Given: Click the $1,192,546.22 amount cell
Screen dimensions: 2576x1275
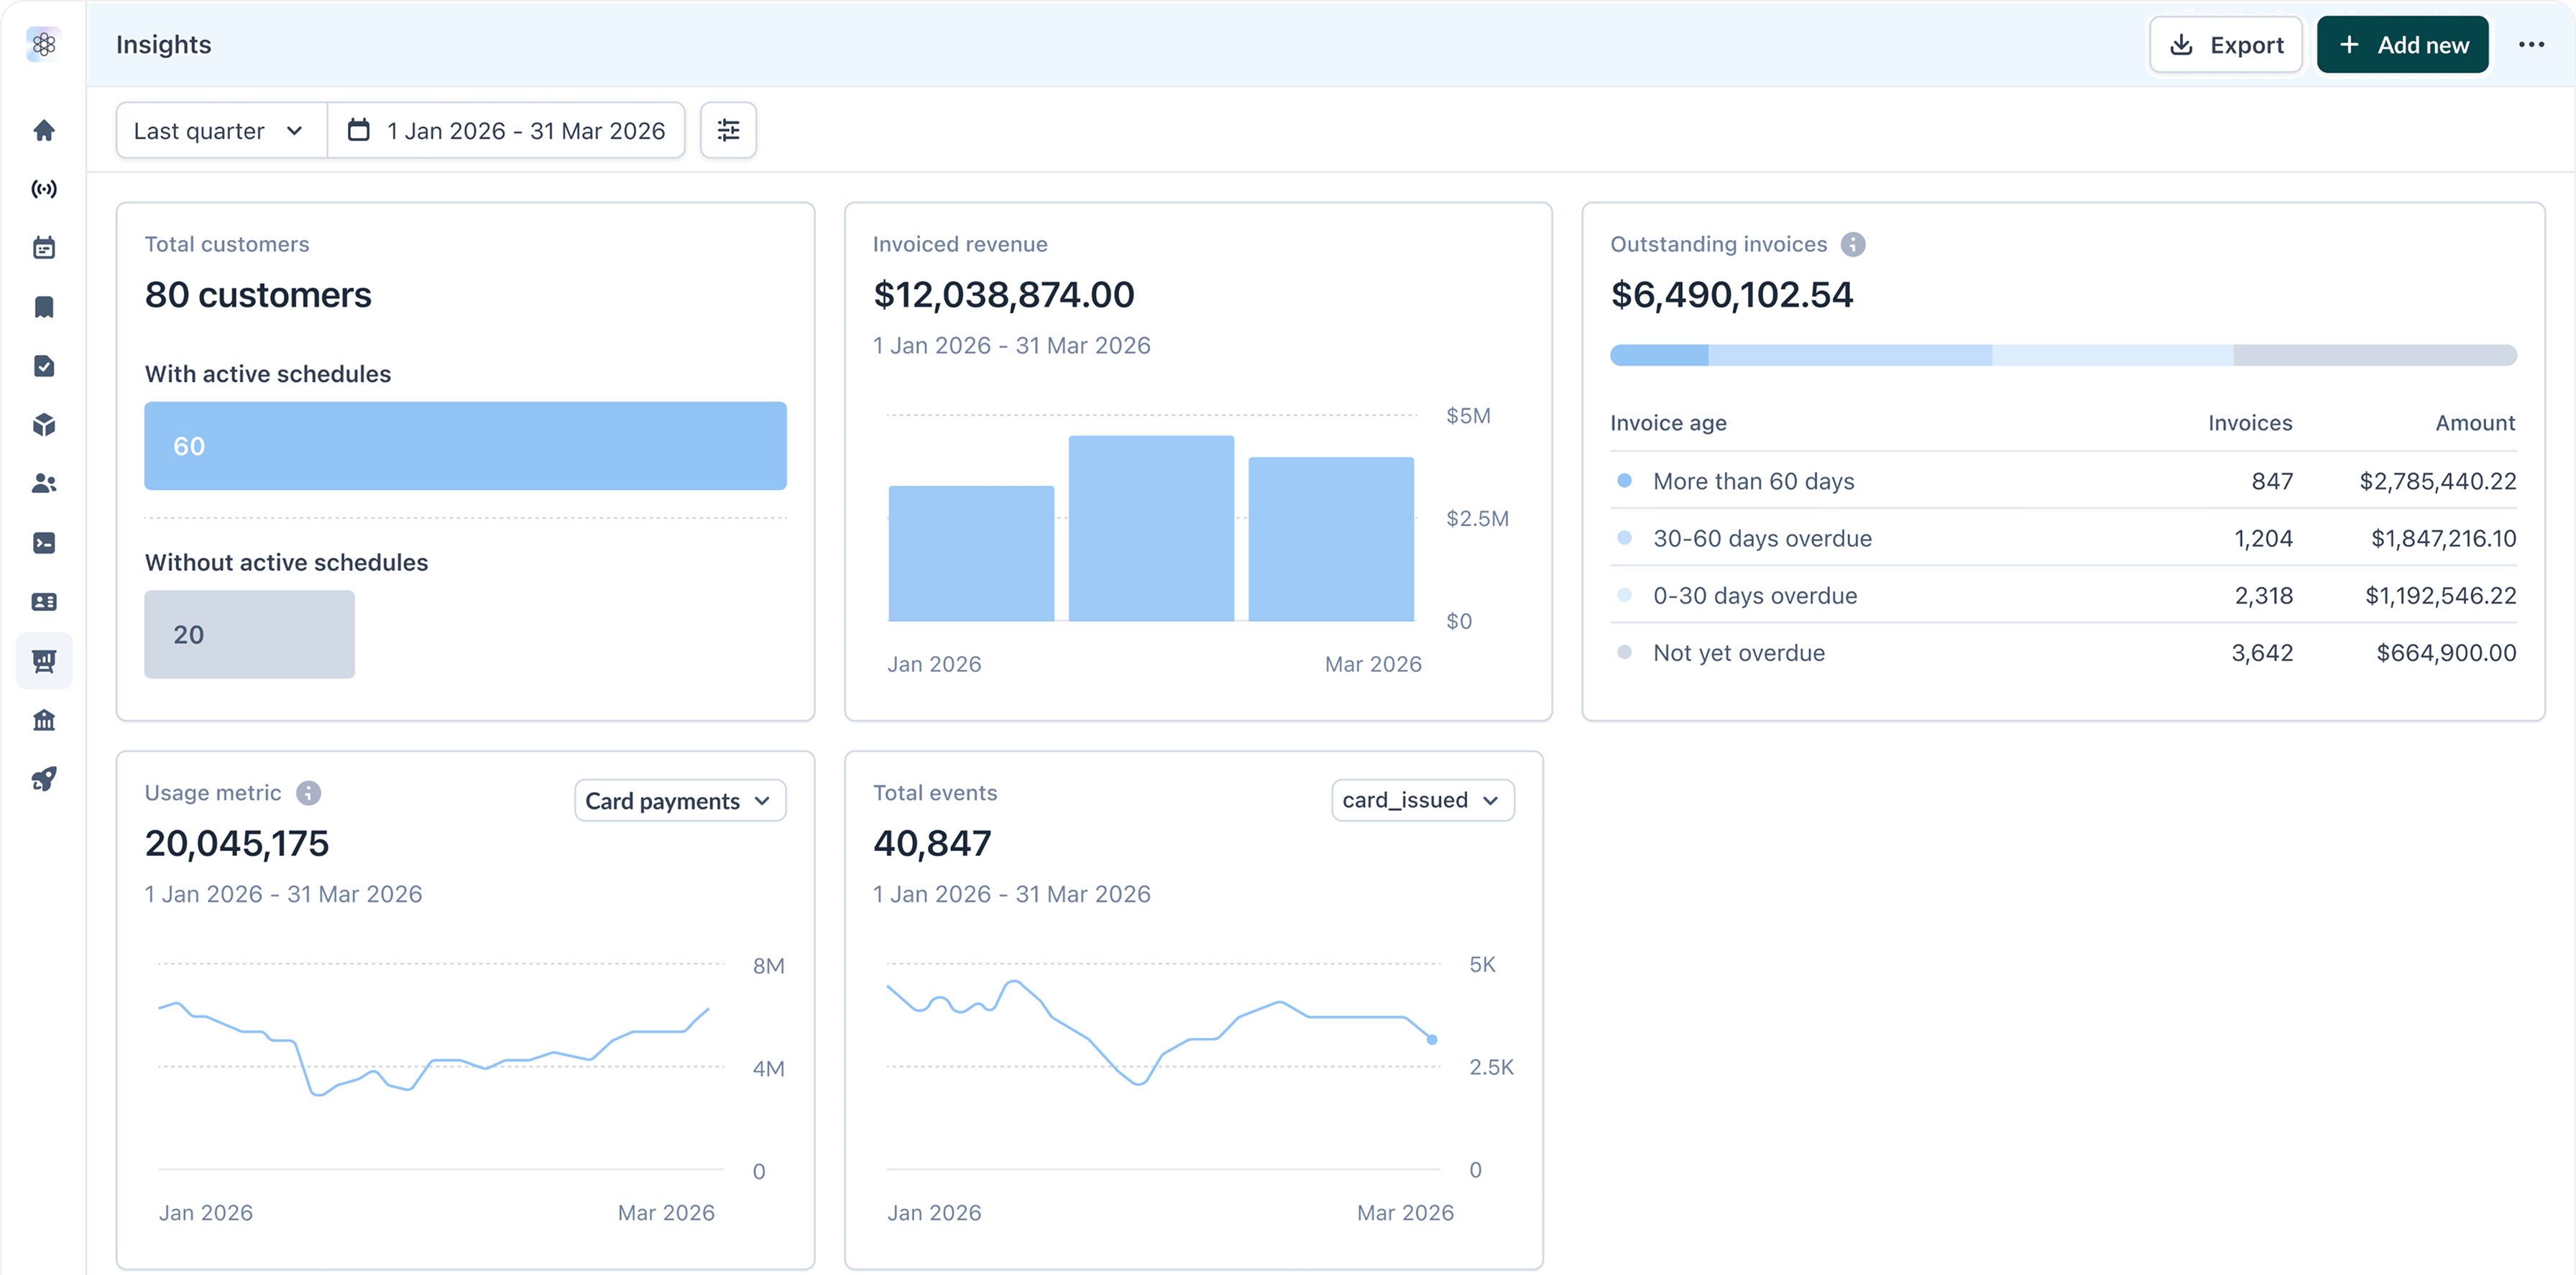Looking at the screenshot, I should [2440, 595].
